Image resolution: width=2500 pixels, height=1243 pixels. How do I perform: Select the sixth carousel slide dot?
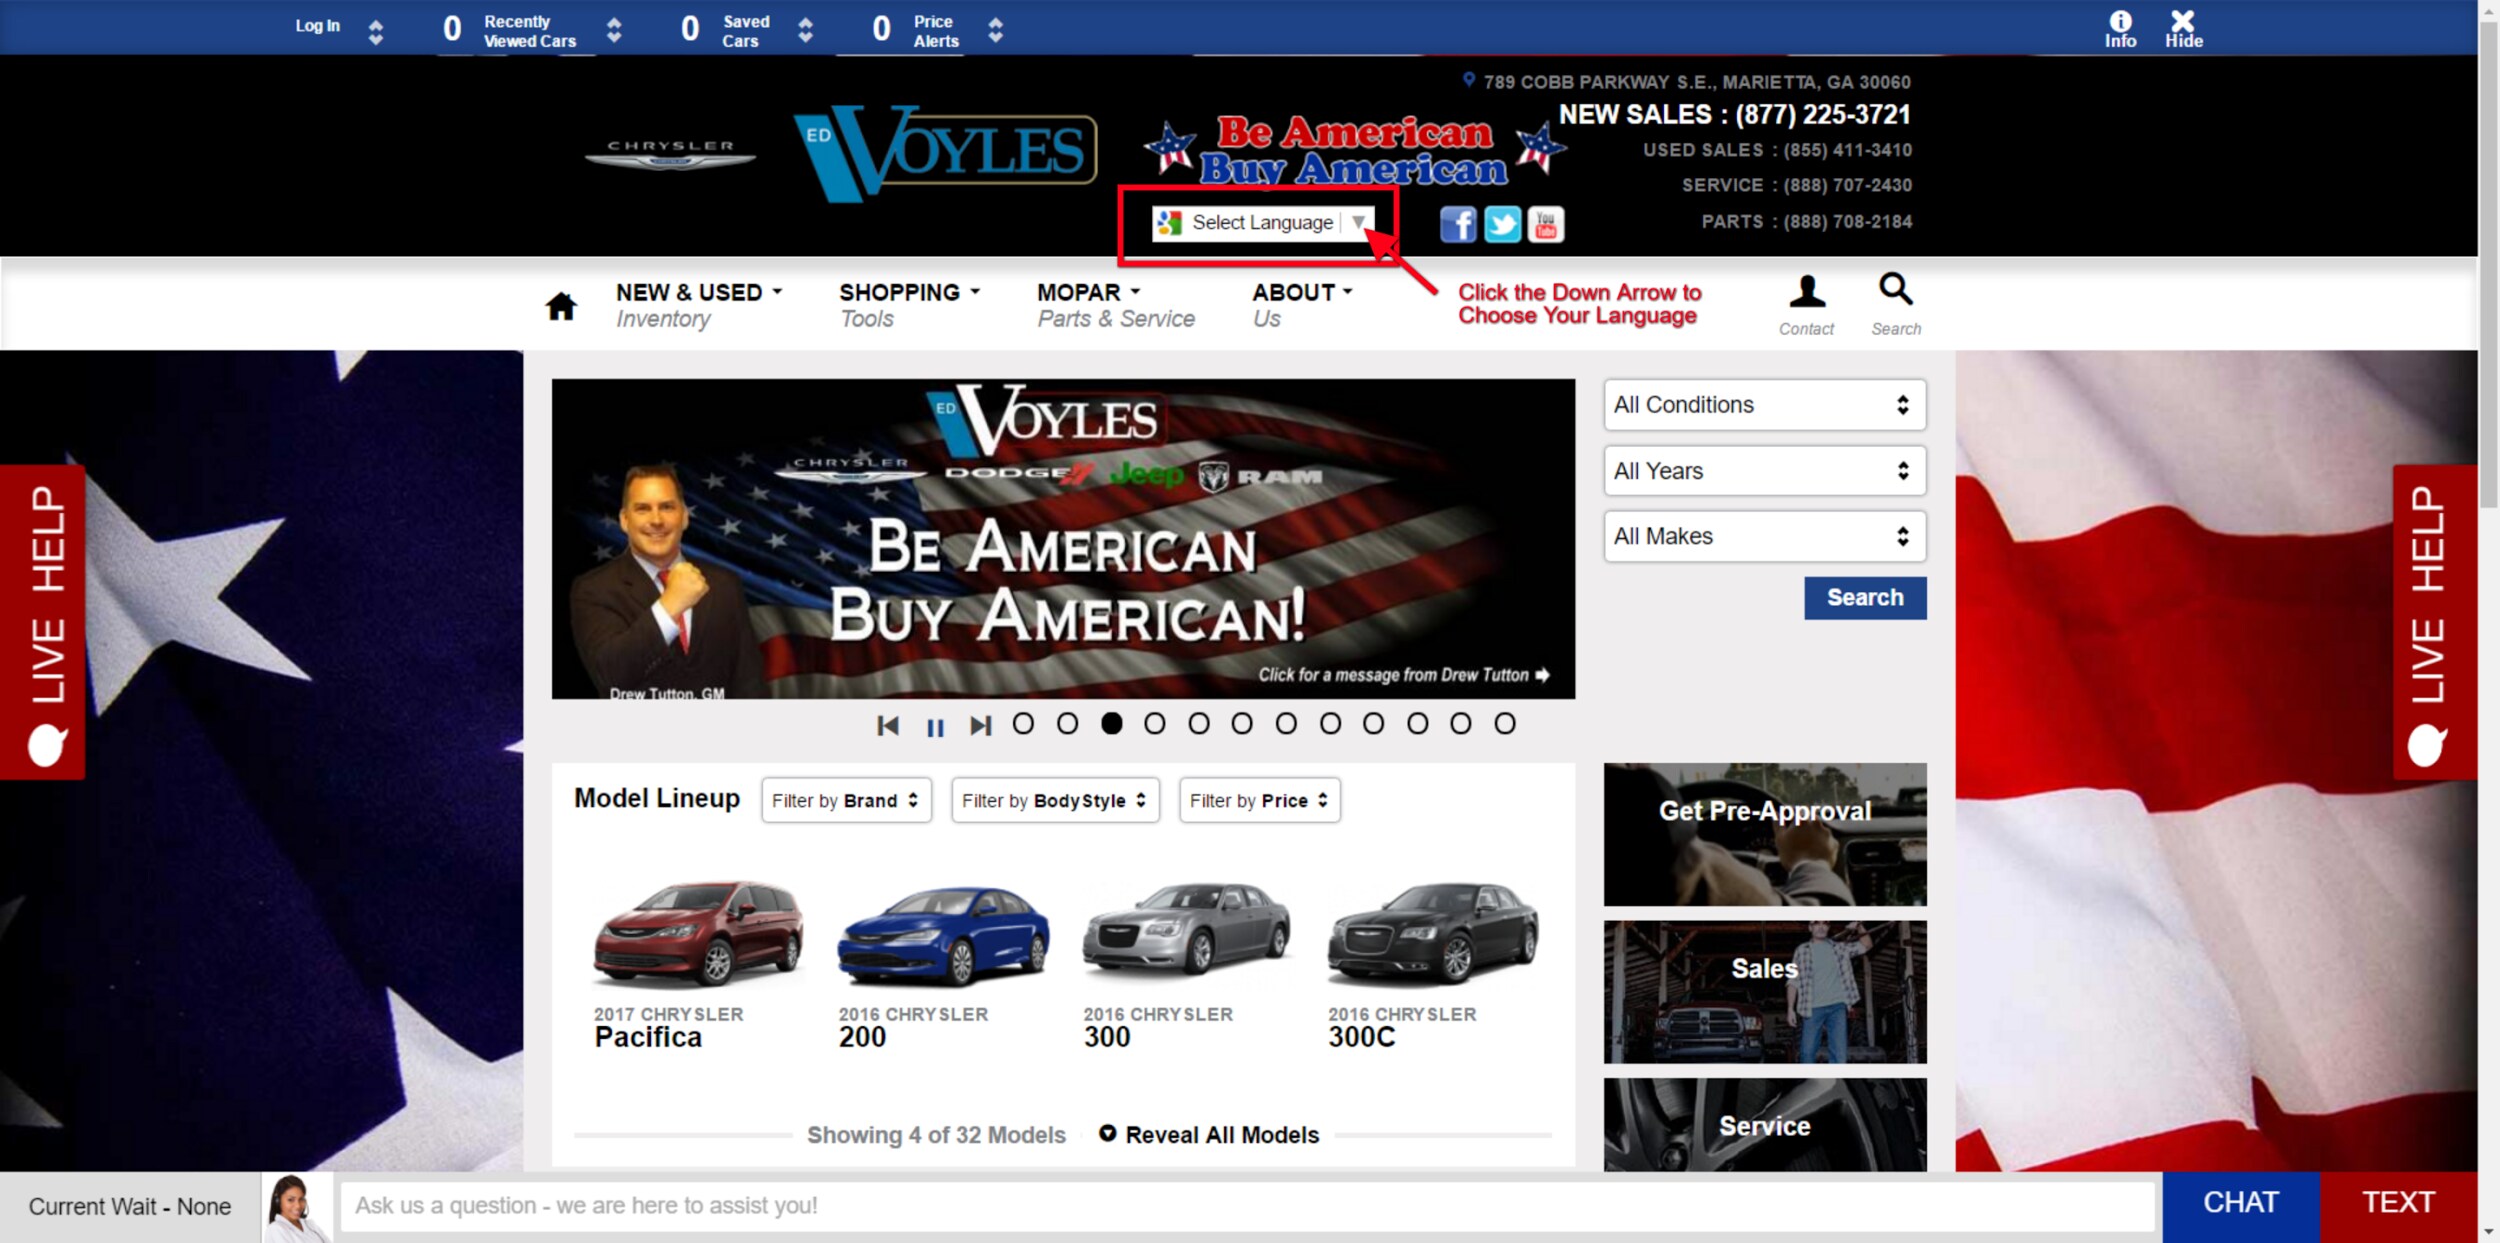[1242, 723]
